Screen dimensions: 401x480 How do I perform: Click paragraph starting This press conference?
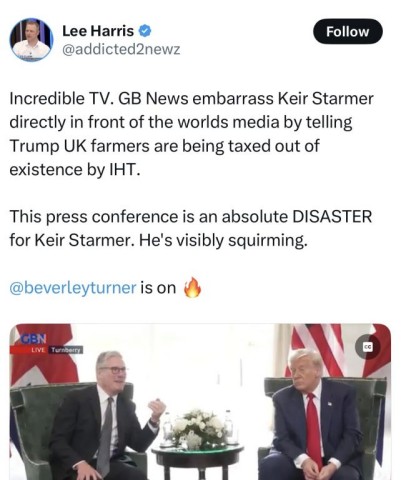pyautogui.click(x=191, y=228)
